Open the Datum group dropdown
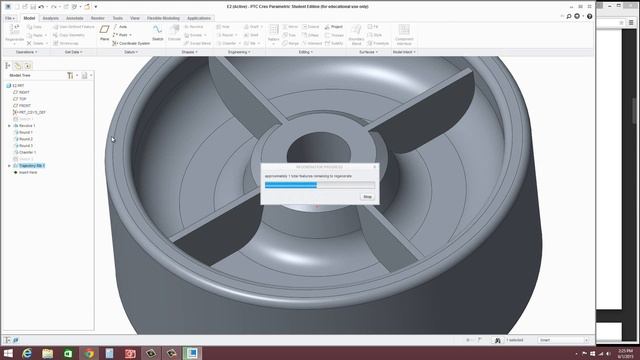Image resolution: width=640 pixels, height=360 pixels. pyautogui.click(x=131, y=52)
